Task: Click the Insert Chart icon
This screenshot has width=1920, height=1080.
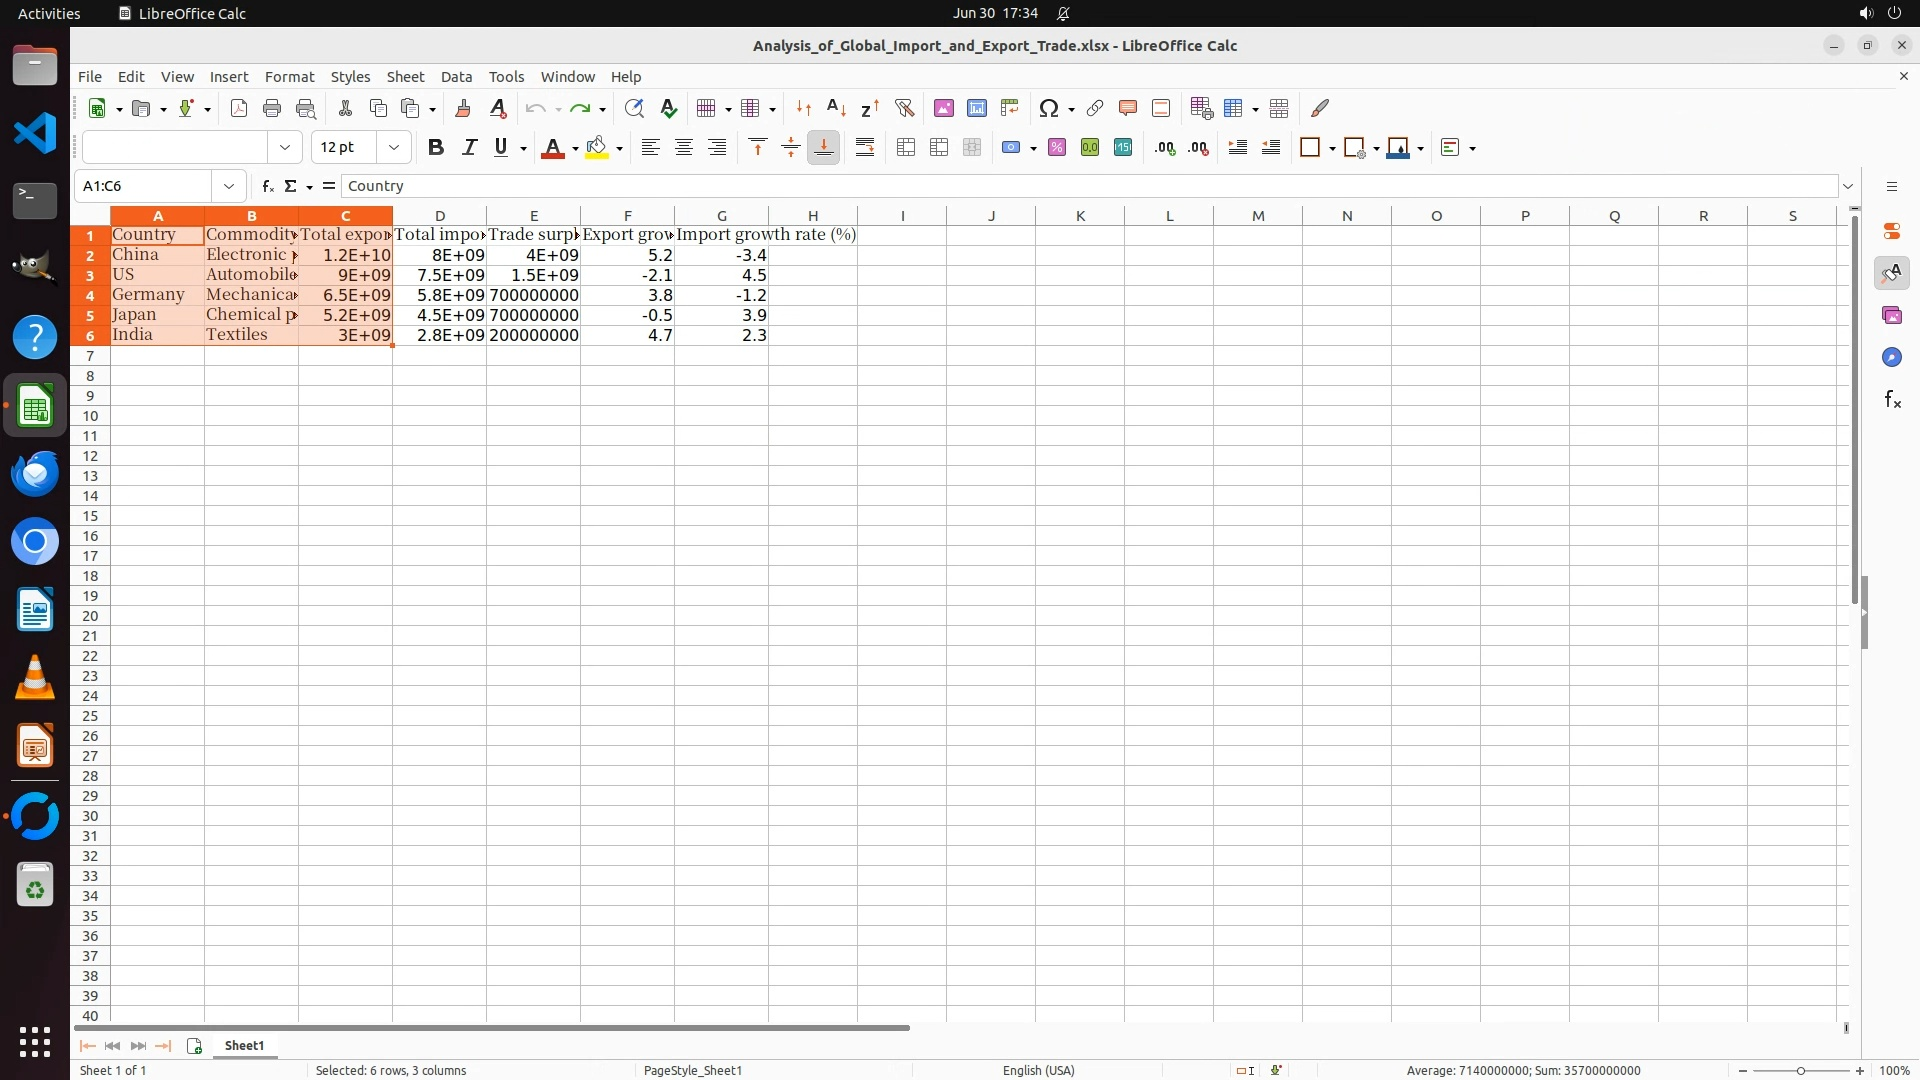Action: (x=976, y=108)
